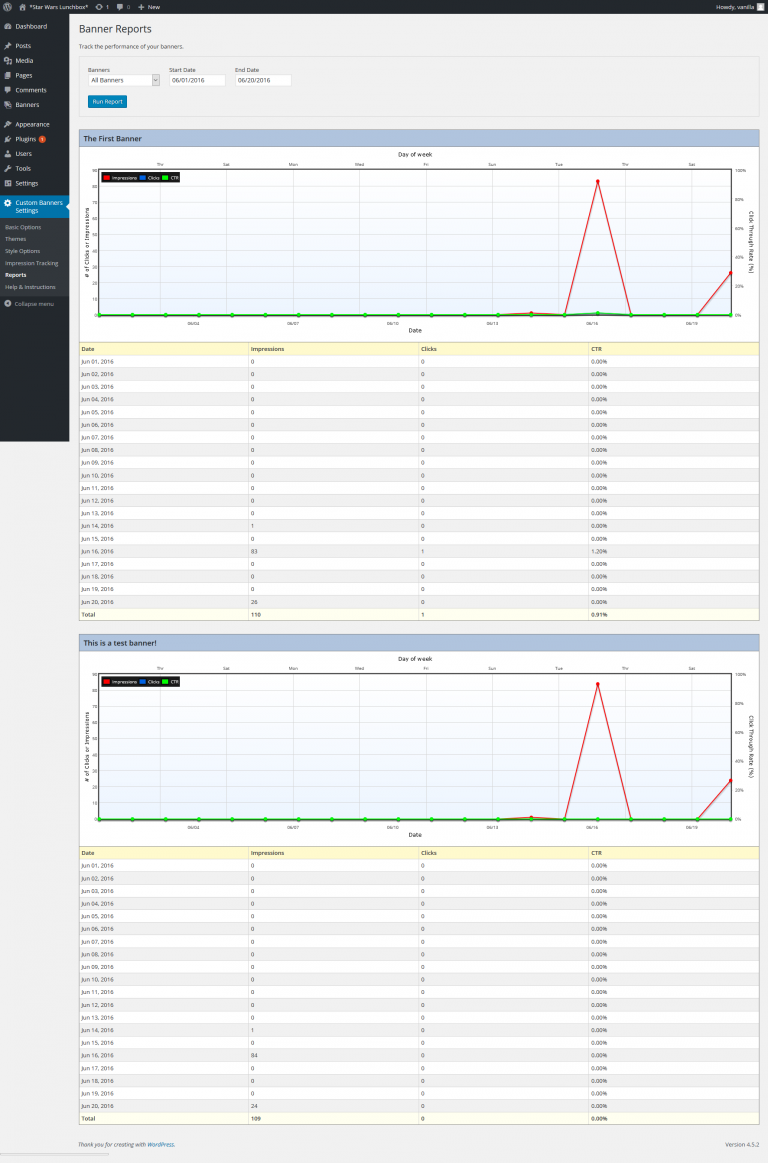Click the Dashboard icon in the sidebar
Viewport: 768px width, 1163px height.
click(8, 26)
